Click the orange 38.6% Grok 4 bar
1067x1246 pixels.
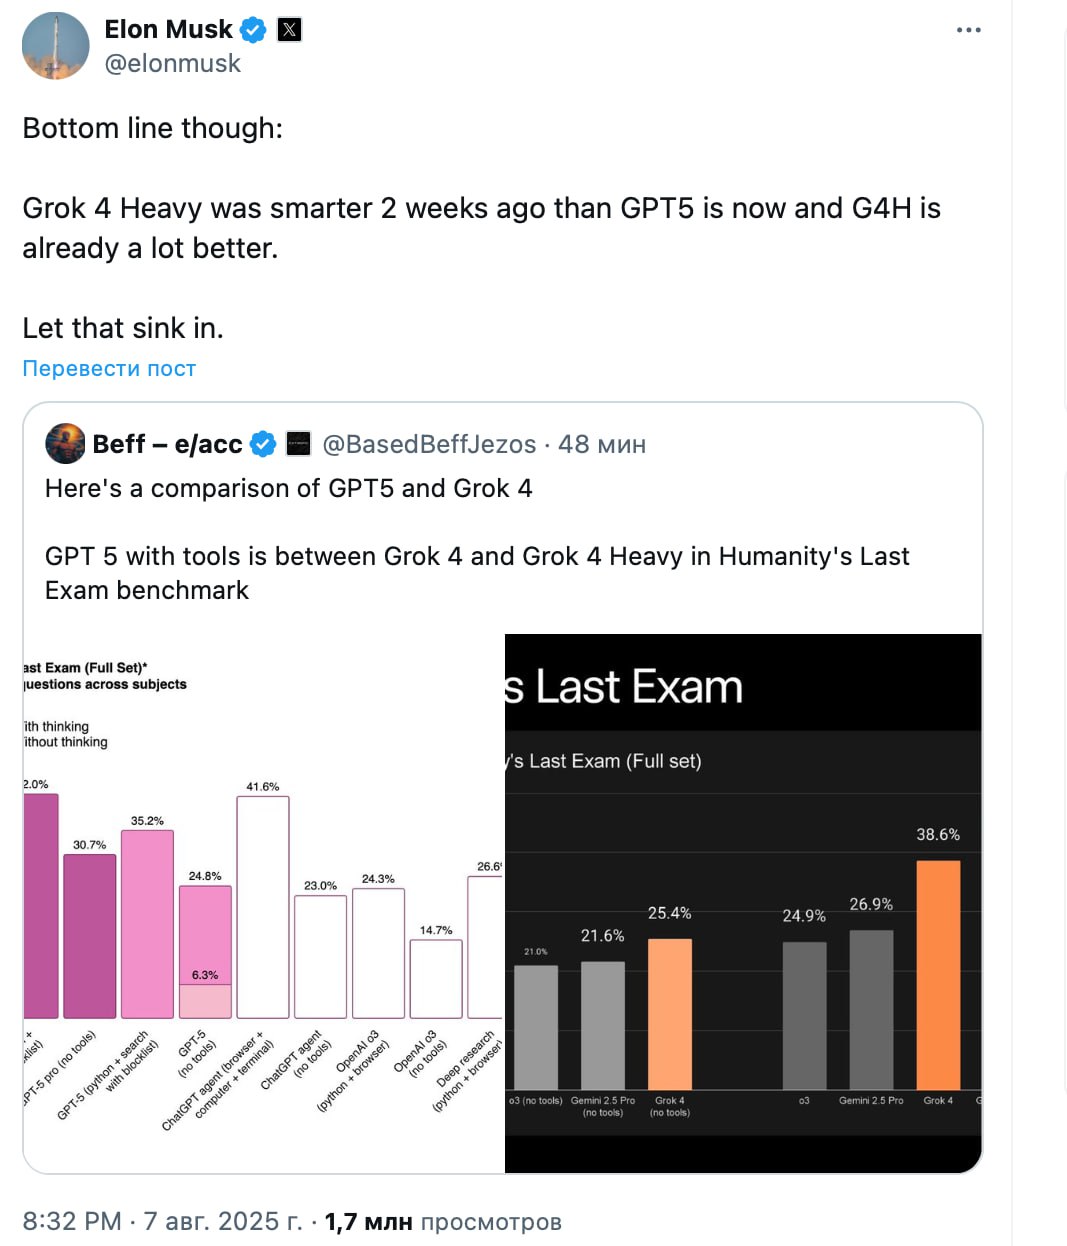pos(938,975)
